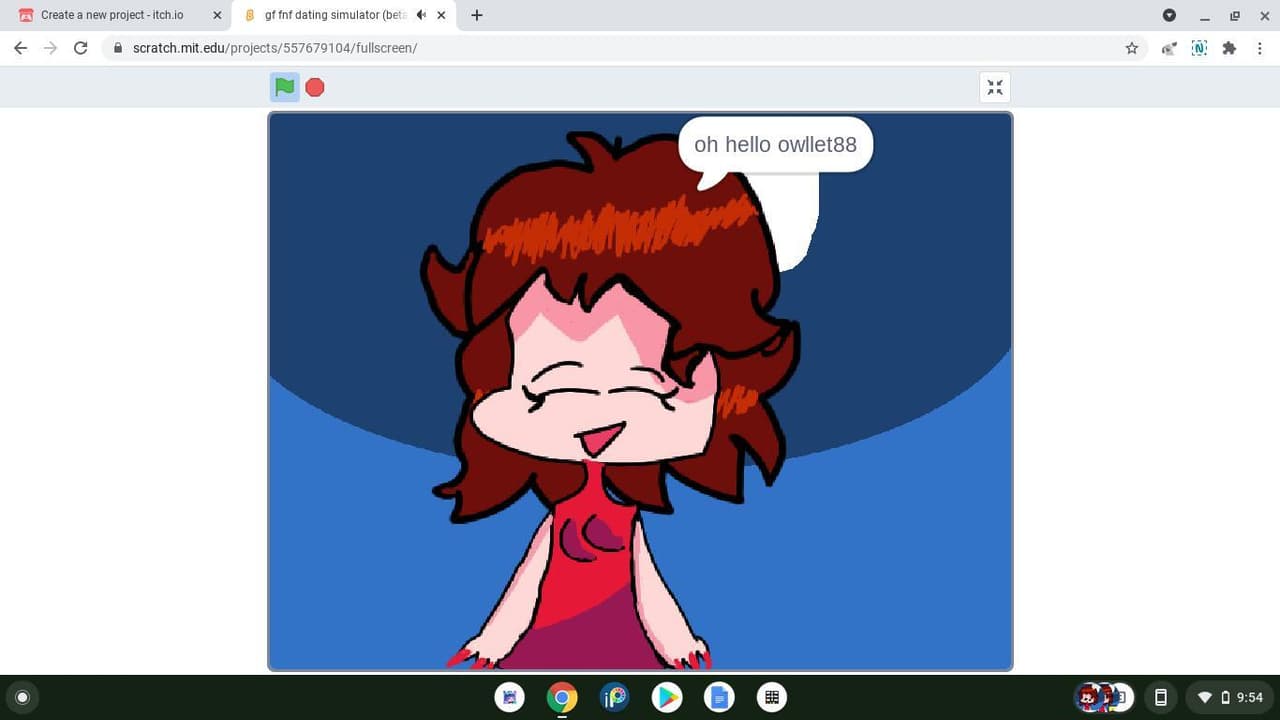1280x720 pixels.
Task: Open the status tray showing 9:54
Action: click(1230, 697)
